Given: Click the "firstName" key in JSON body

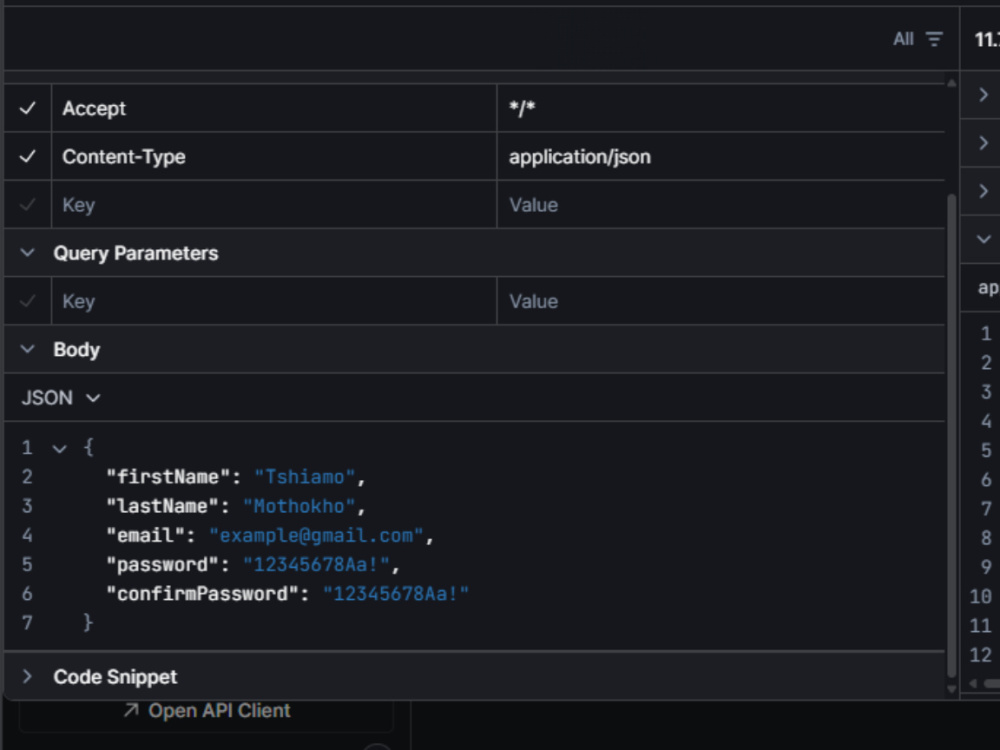Looking at the screenshot, I should 168,477.
